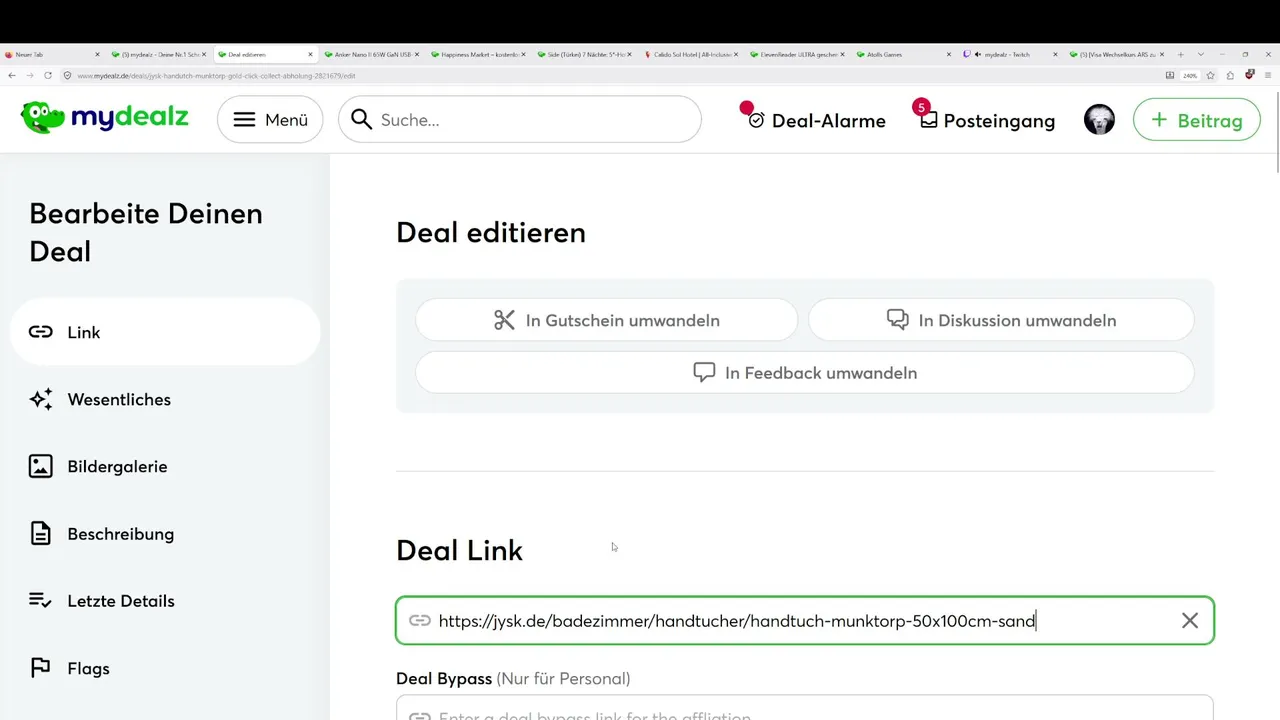Click In Feedback umwandeln button
This screenshot has height=720, width=1280.
coord(805,372)
